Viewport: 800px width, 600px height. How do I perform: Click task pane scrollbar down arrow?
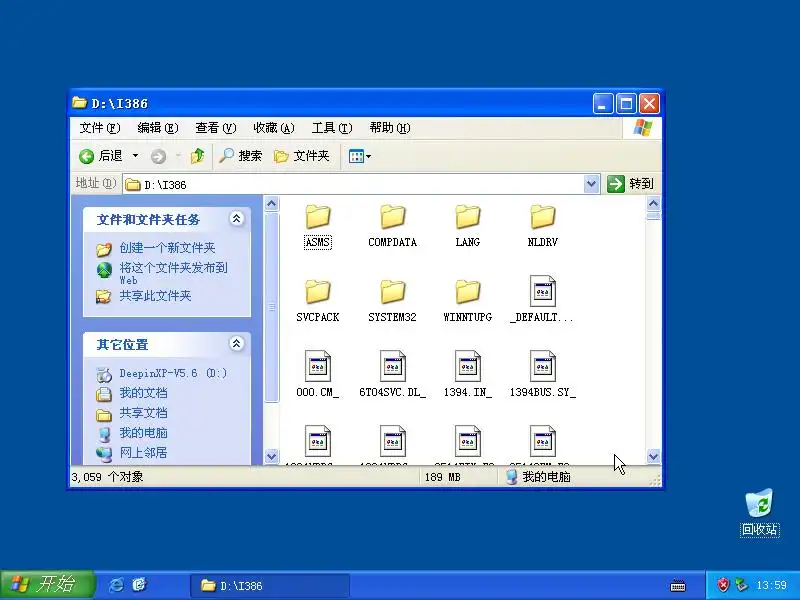(x=271, y=456)
